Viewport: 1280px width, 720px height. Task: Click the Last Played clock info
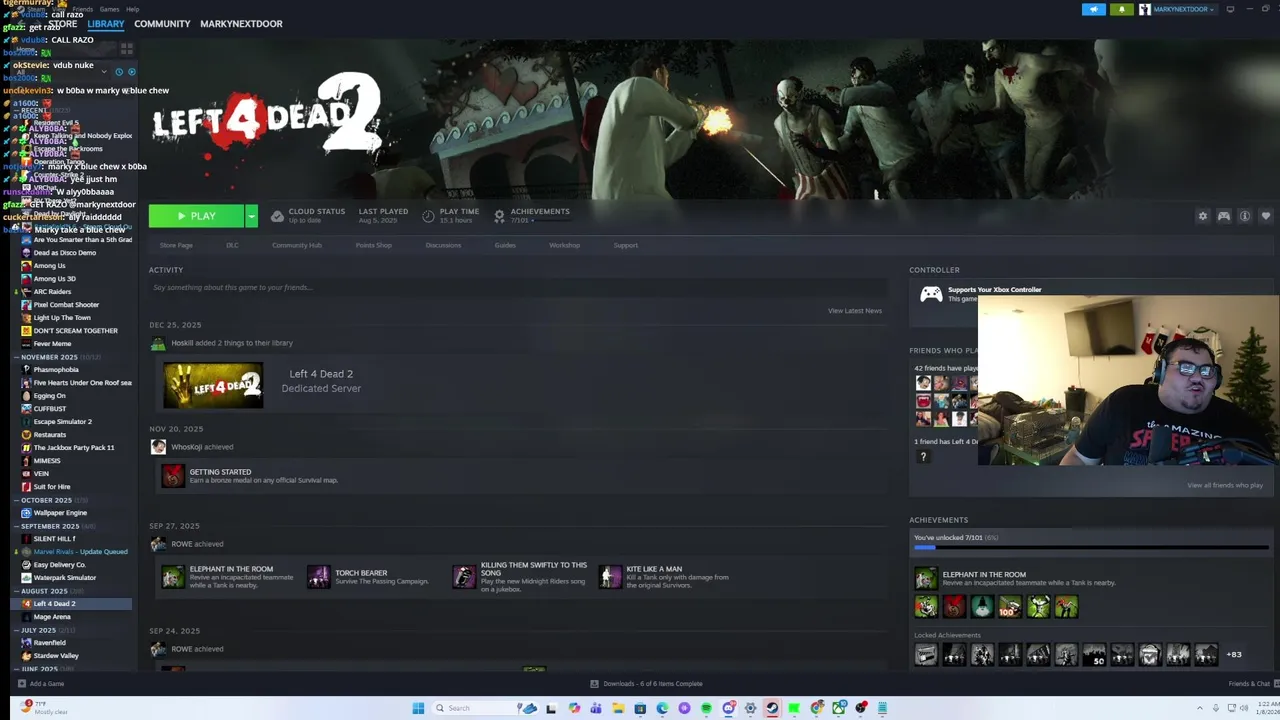point(383,215)
